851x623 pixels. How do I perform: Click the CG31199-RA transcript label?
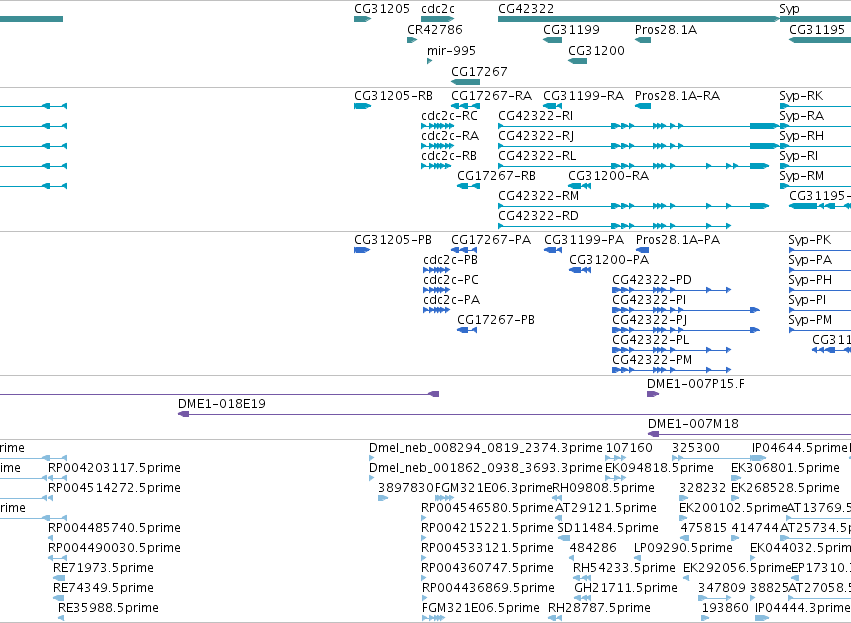pos(583,96)
